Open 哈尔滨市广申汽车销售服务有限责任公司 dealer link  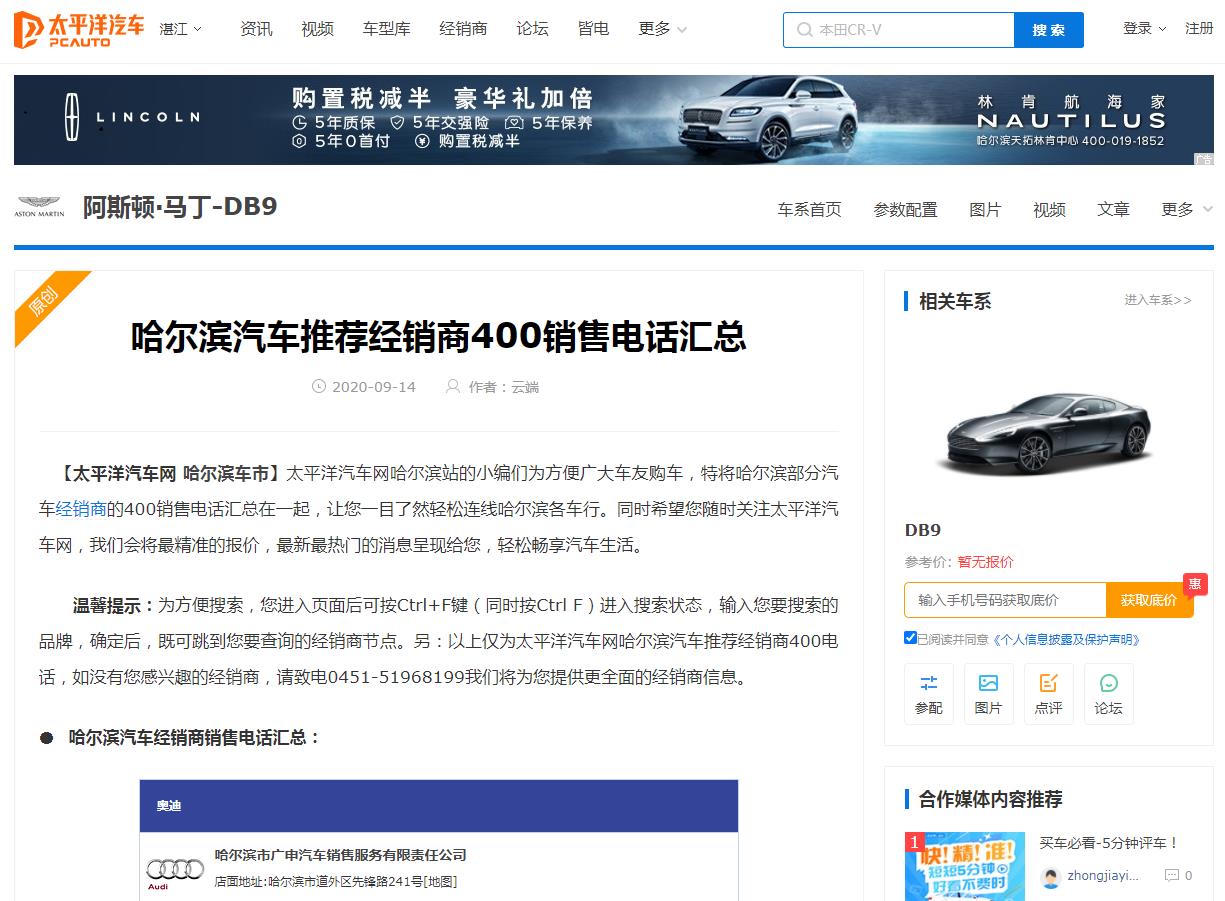[341, 855]
